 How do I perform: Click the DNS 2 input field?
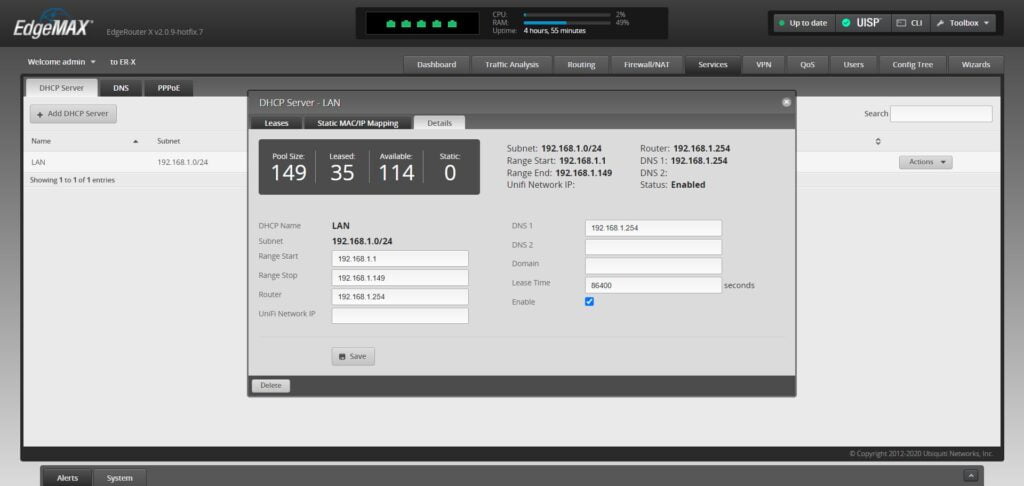(x=654, y=247)
